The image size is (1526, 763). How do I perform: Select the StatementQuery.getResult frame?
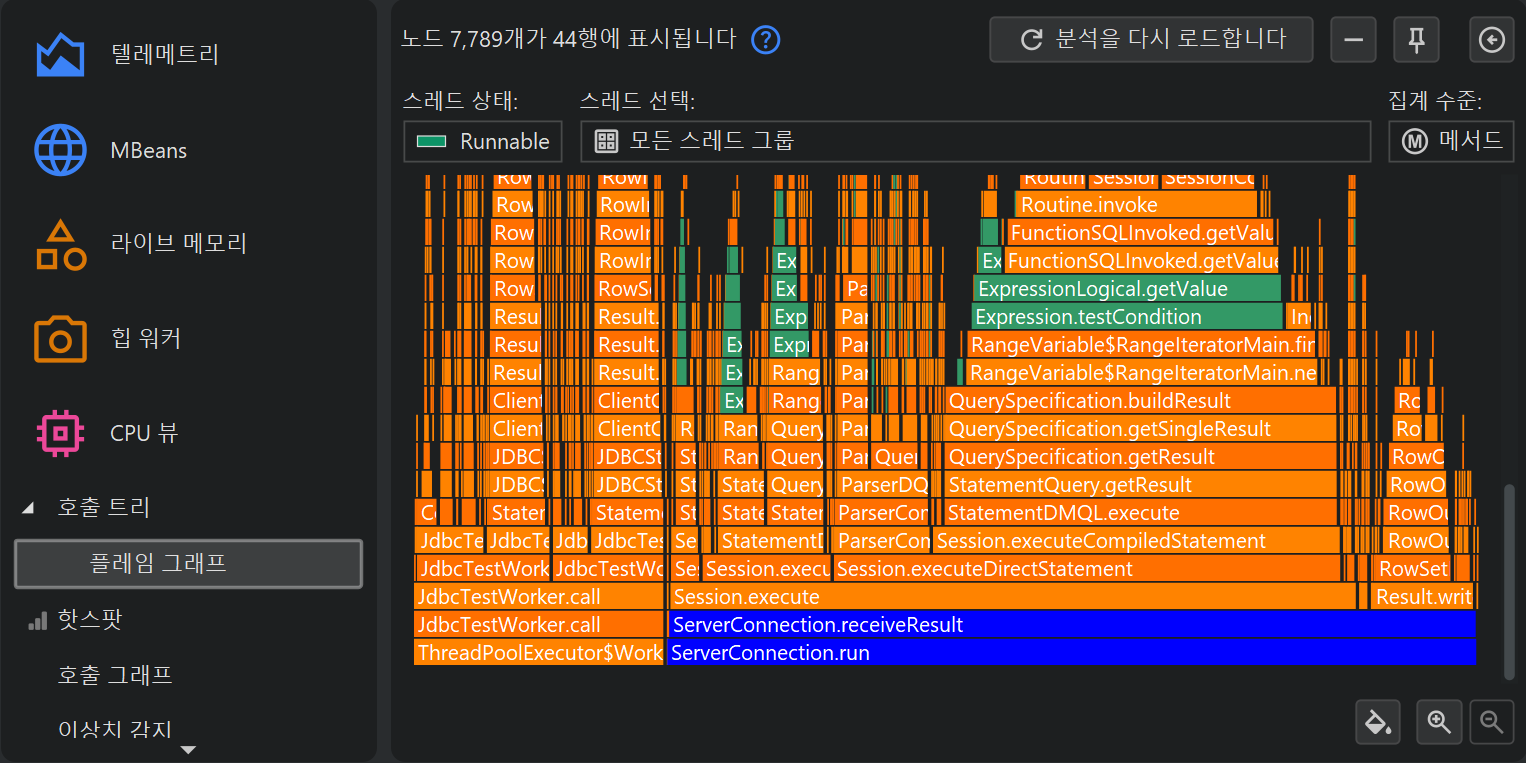coord(1140,485)
